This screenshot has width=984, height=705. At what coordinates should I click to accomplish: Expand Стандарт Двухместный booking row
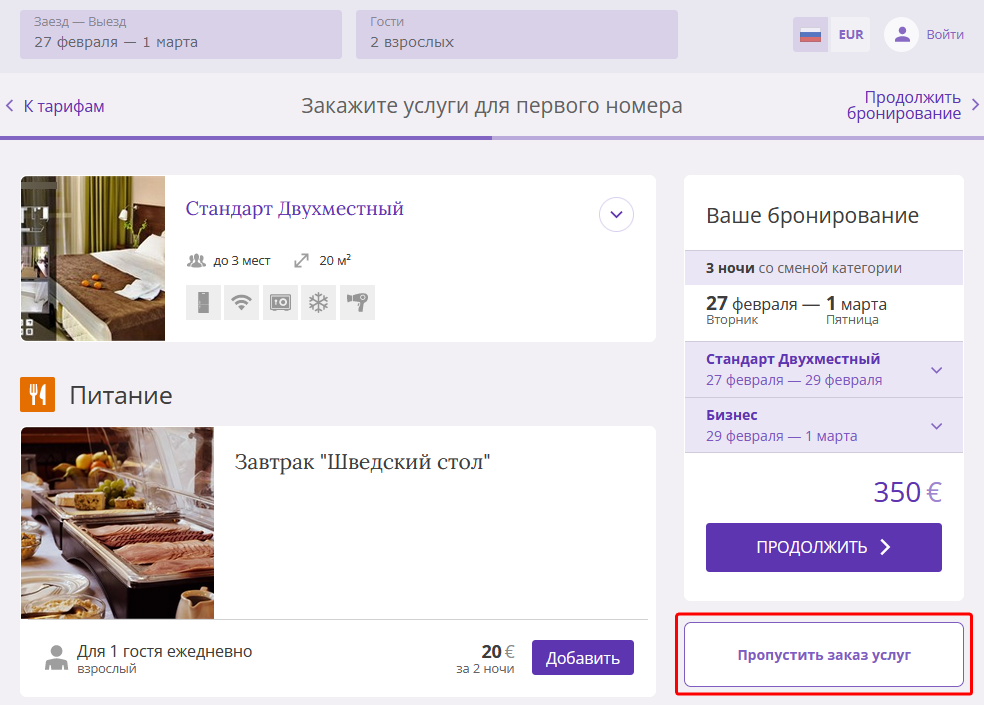tap(823, 370)
